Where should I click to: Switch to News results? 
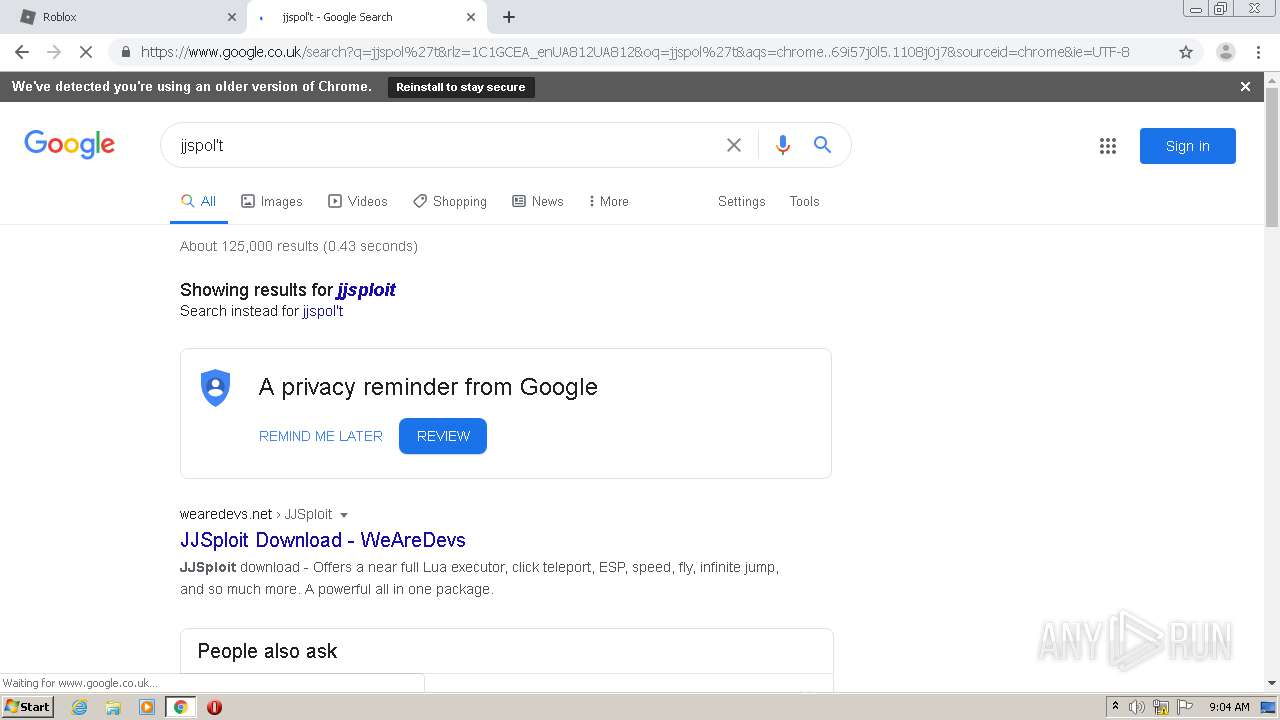pyautogui.click(x=538, y=201)
